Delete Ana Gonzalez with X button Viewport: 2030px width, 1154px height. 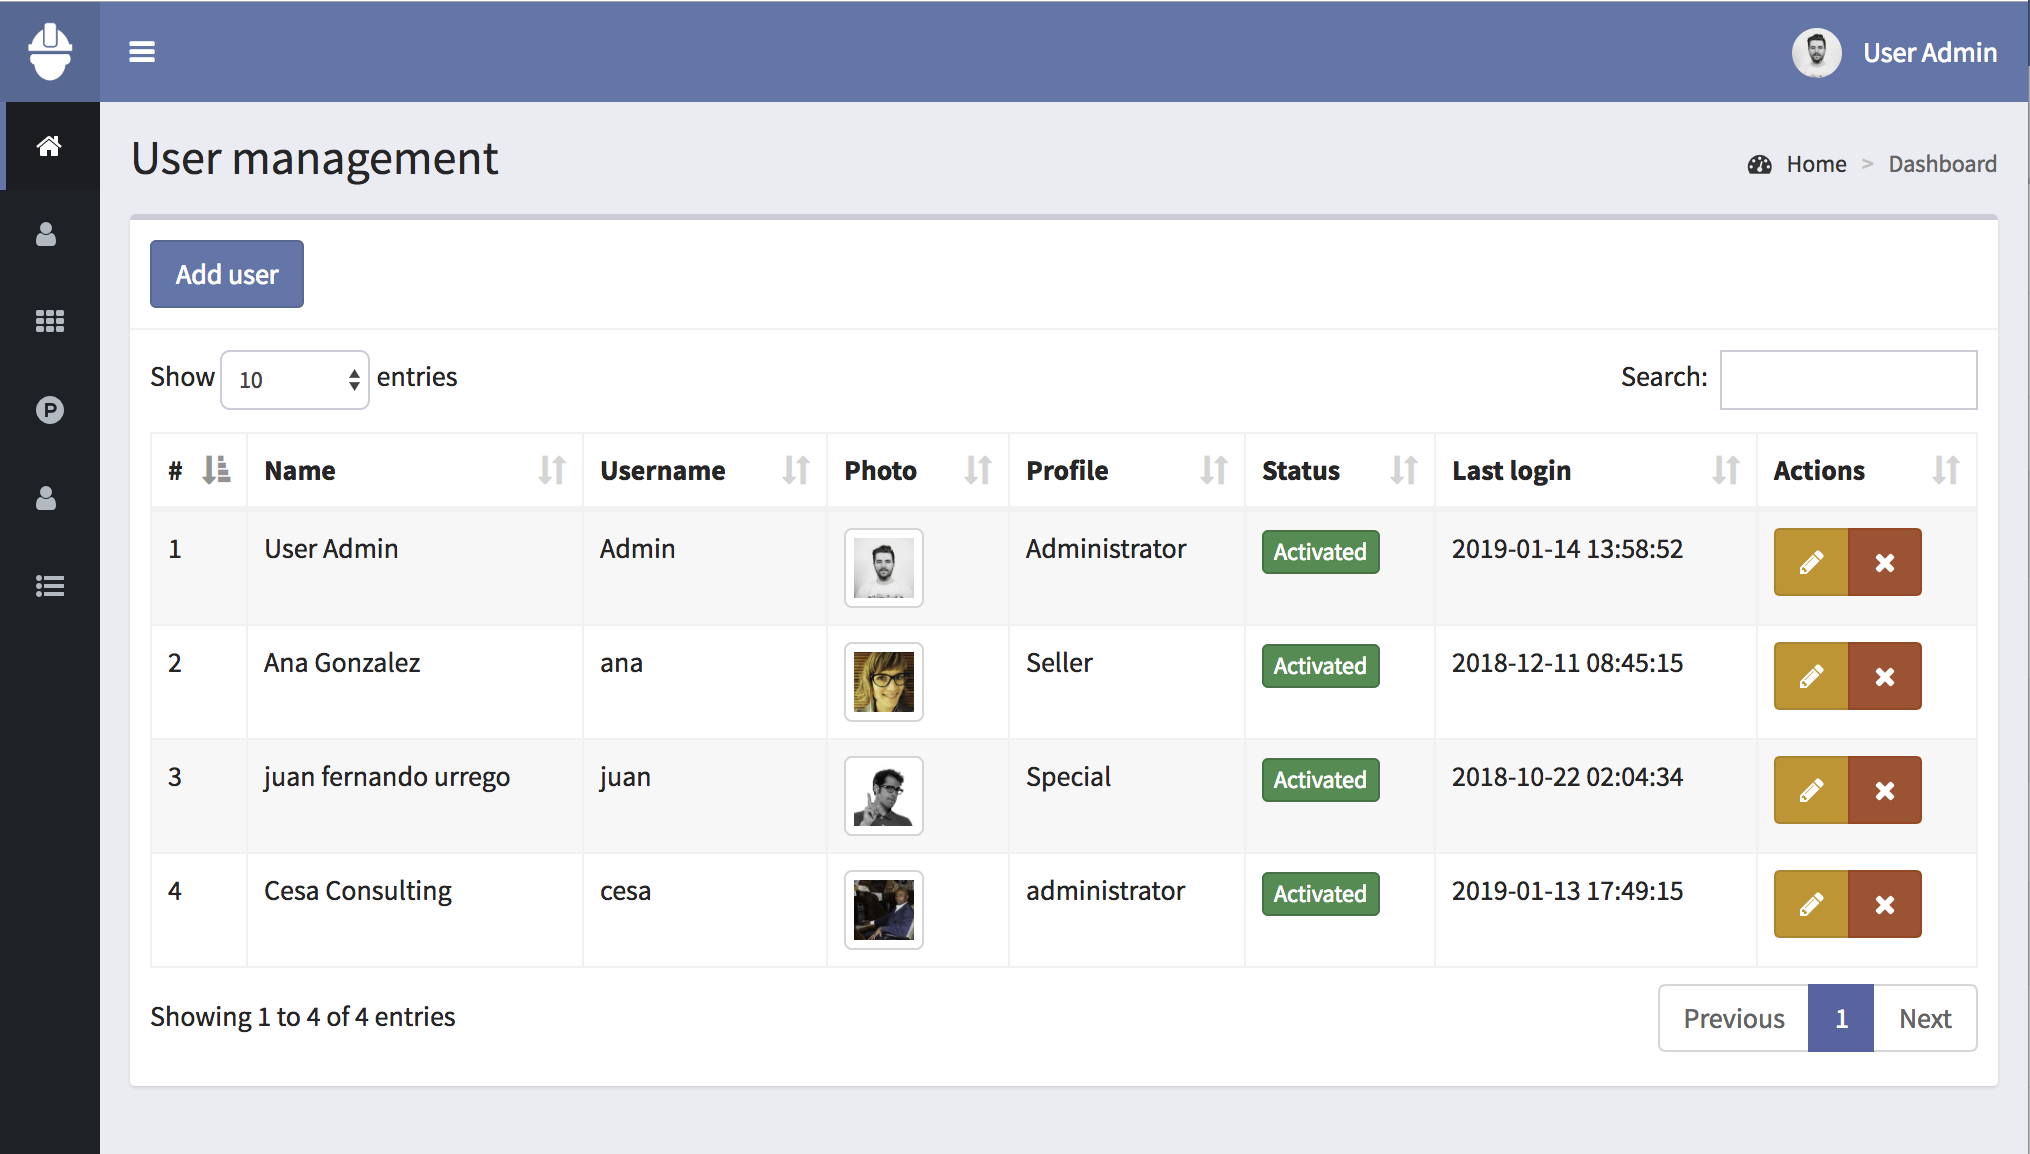(x=1884, y=676)
